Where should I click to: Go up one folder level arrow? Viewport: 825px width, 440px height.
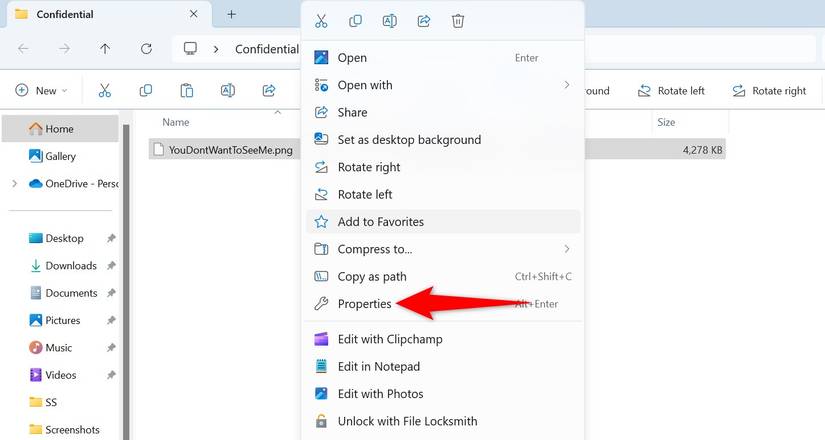[x=105, y=49]
